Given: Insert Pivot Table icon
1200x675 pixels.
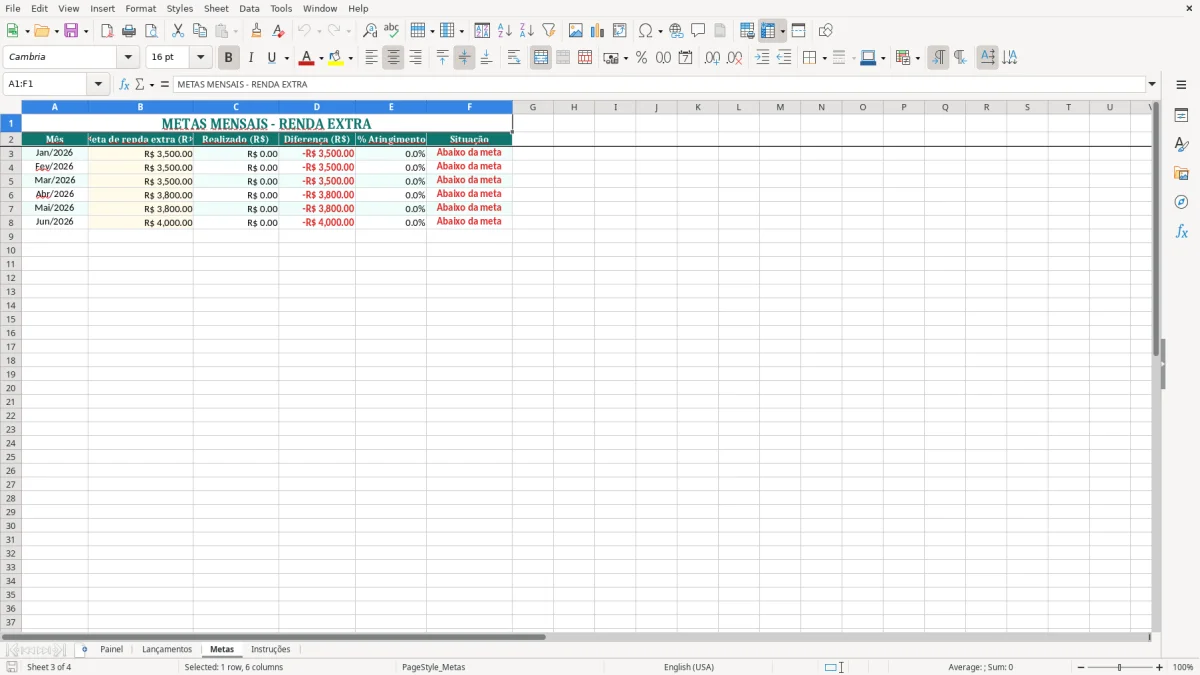Looking at the screenshot, I should [620, 31].
